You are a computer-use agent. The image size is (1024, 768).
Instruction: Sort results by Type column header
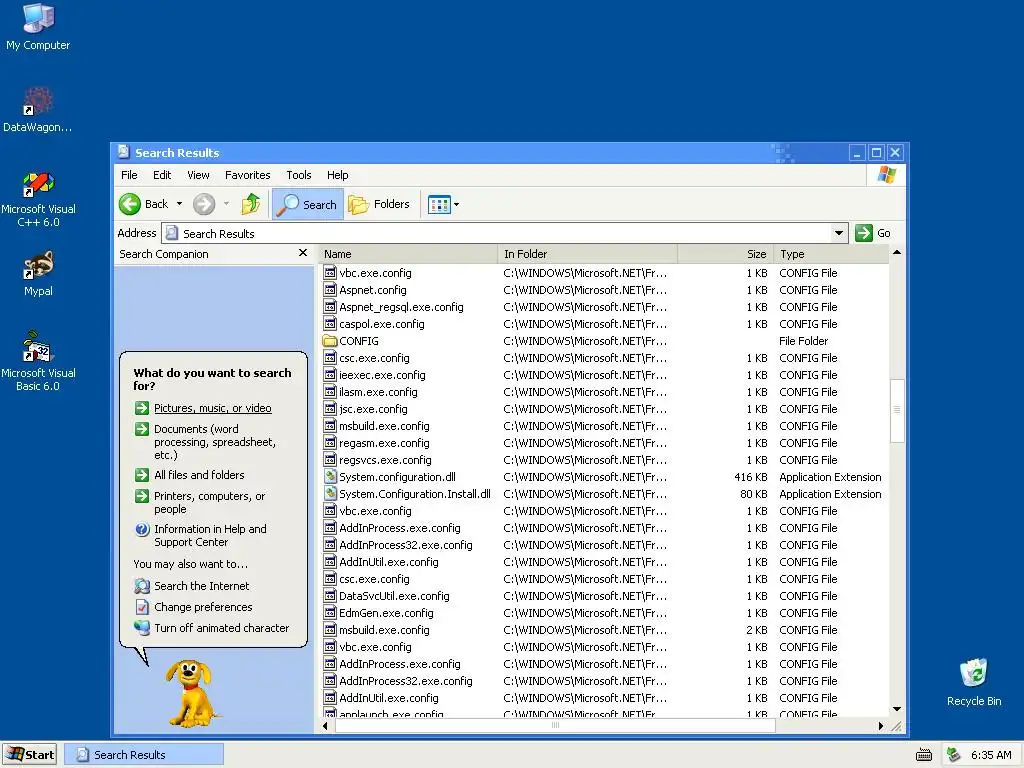pos(831,254)
